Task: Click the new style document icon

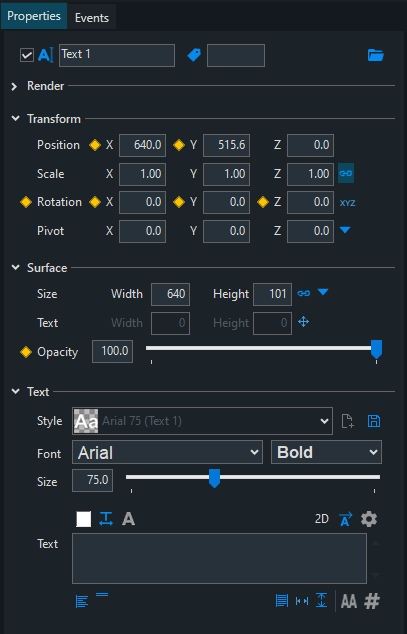Action: 348,421
